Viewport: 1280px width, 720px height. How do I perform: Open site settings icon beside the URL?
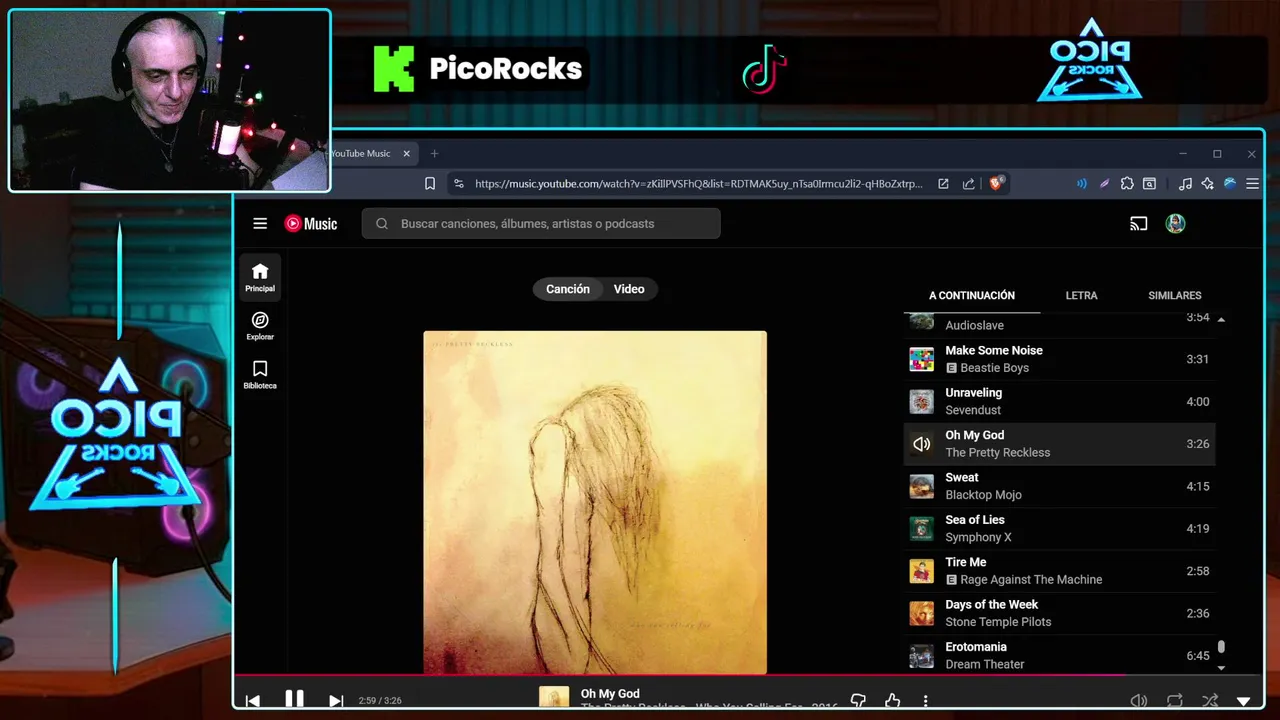pyautogui.click(x=459, y=184)
